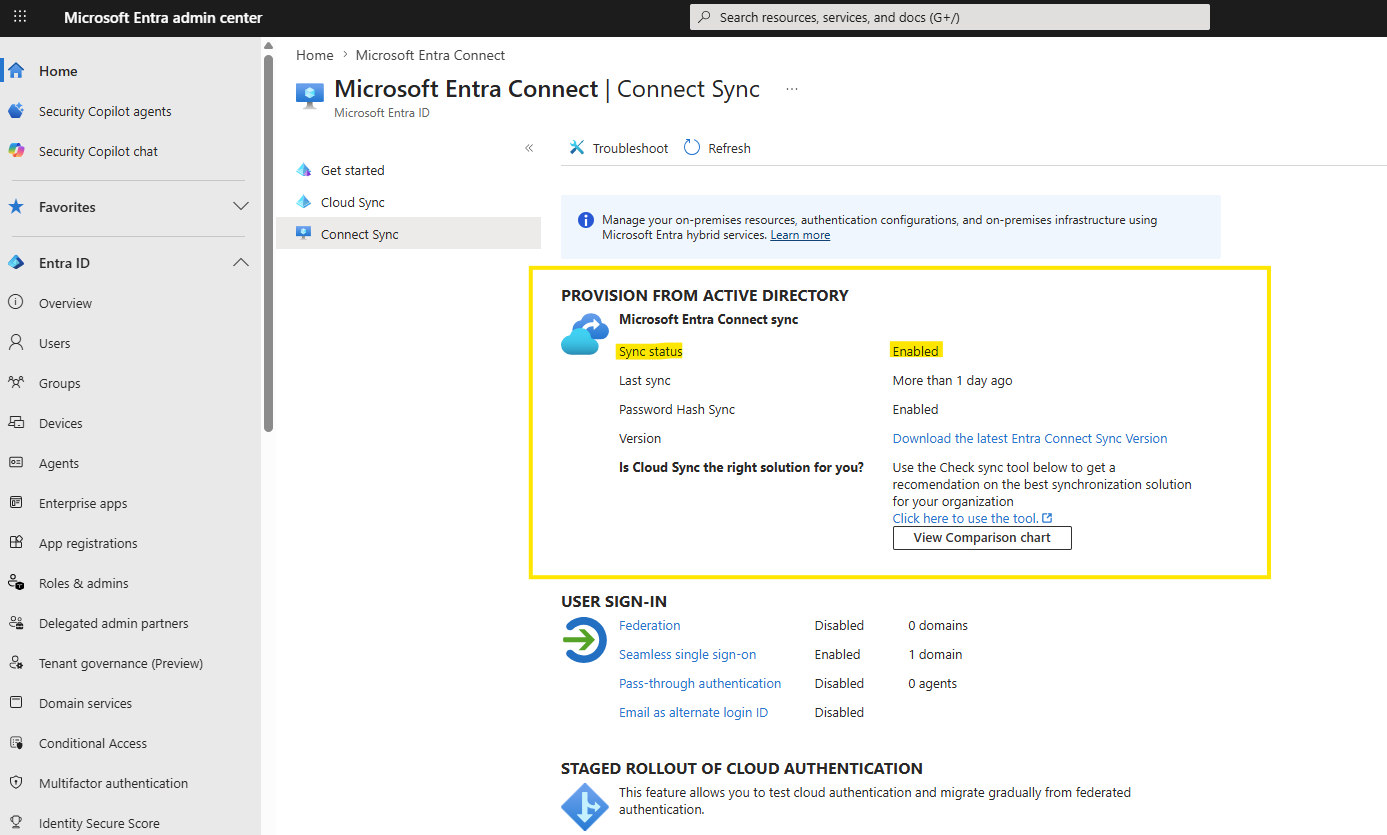Image resolution: width=1387 pixels, height=835 pixels.
Task: Open the Learn more link
Action: (800, 235)
